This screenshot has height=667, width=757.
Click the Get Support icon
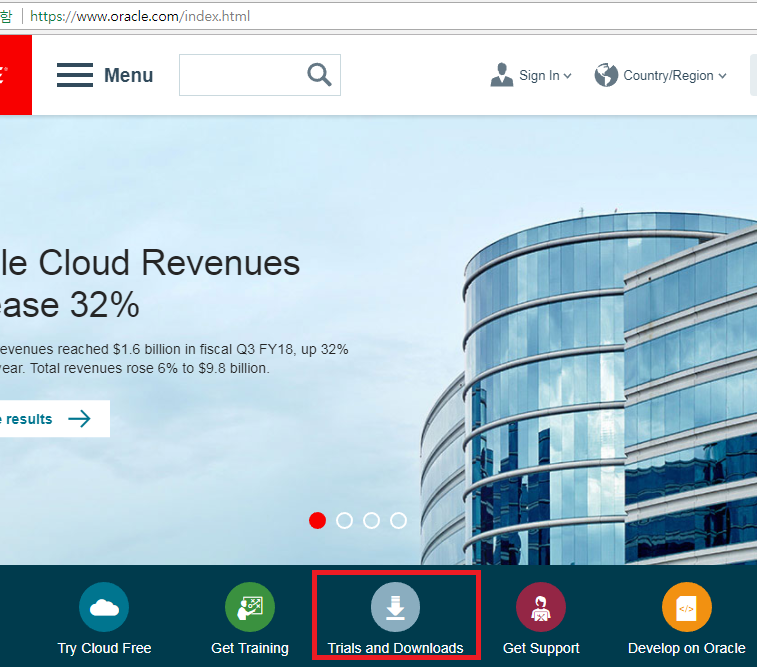pos(541,607)
